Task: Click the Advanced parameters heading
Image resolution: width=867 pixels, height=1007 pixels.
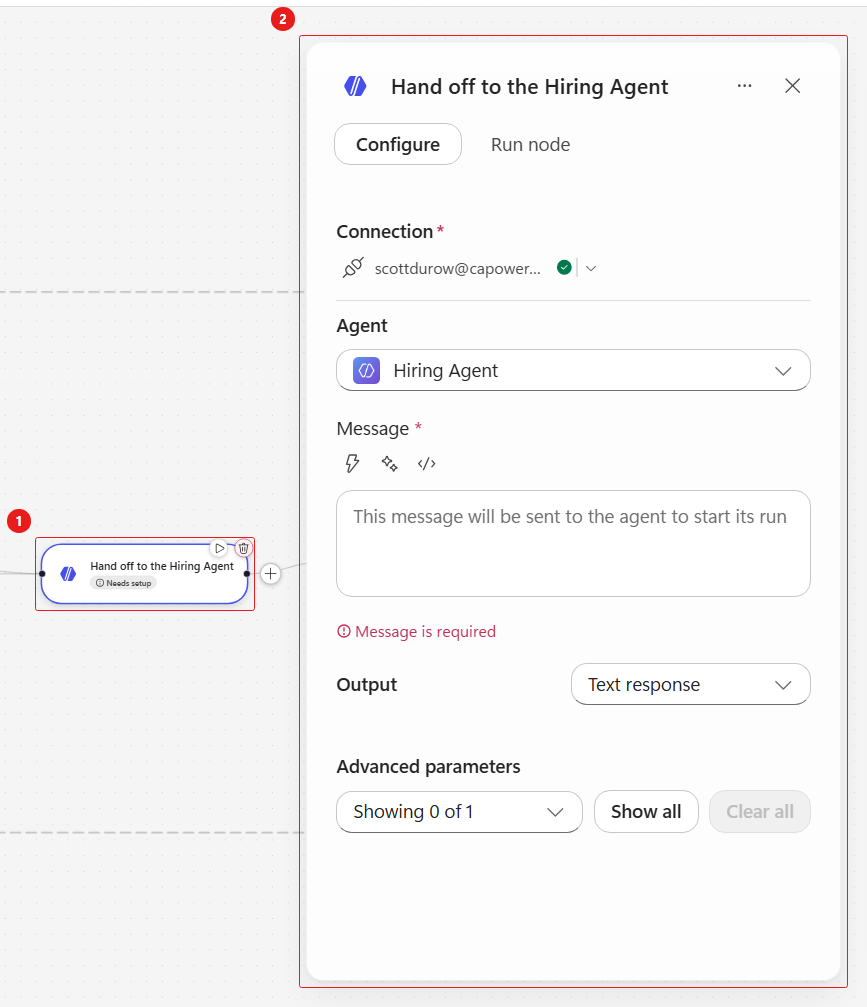Action: click(x=428, y=767)
